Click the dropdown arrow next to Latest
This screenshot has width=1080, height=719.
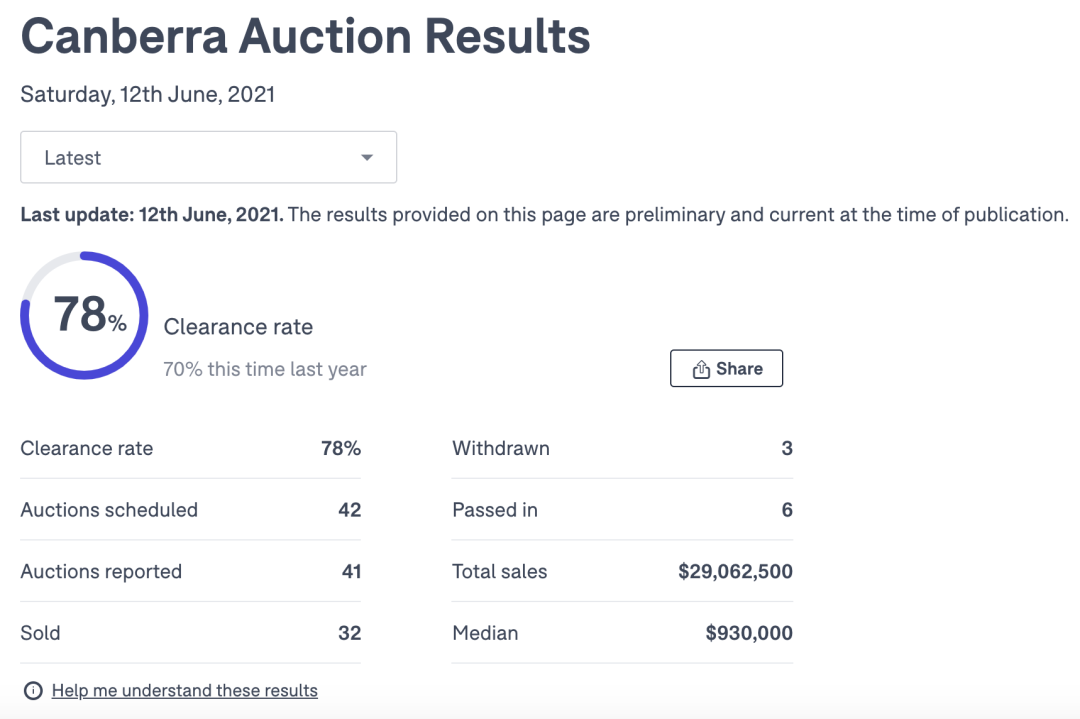click(x=367, y=158)
